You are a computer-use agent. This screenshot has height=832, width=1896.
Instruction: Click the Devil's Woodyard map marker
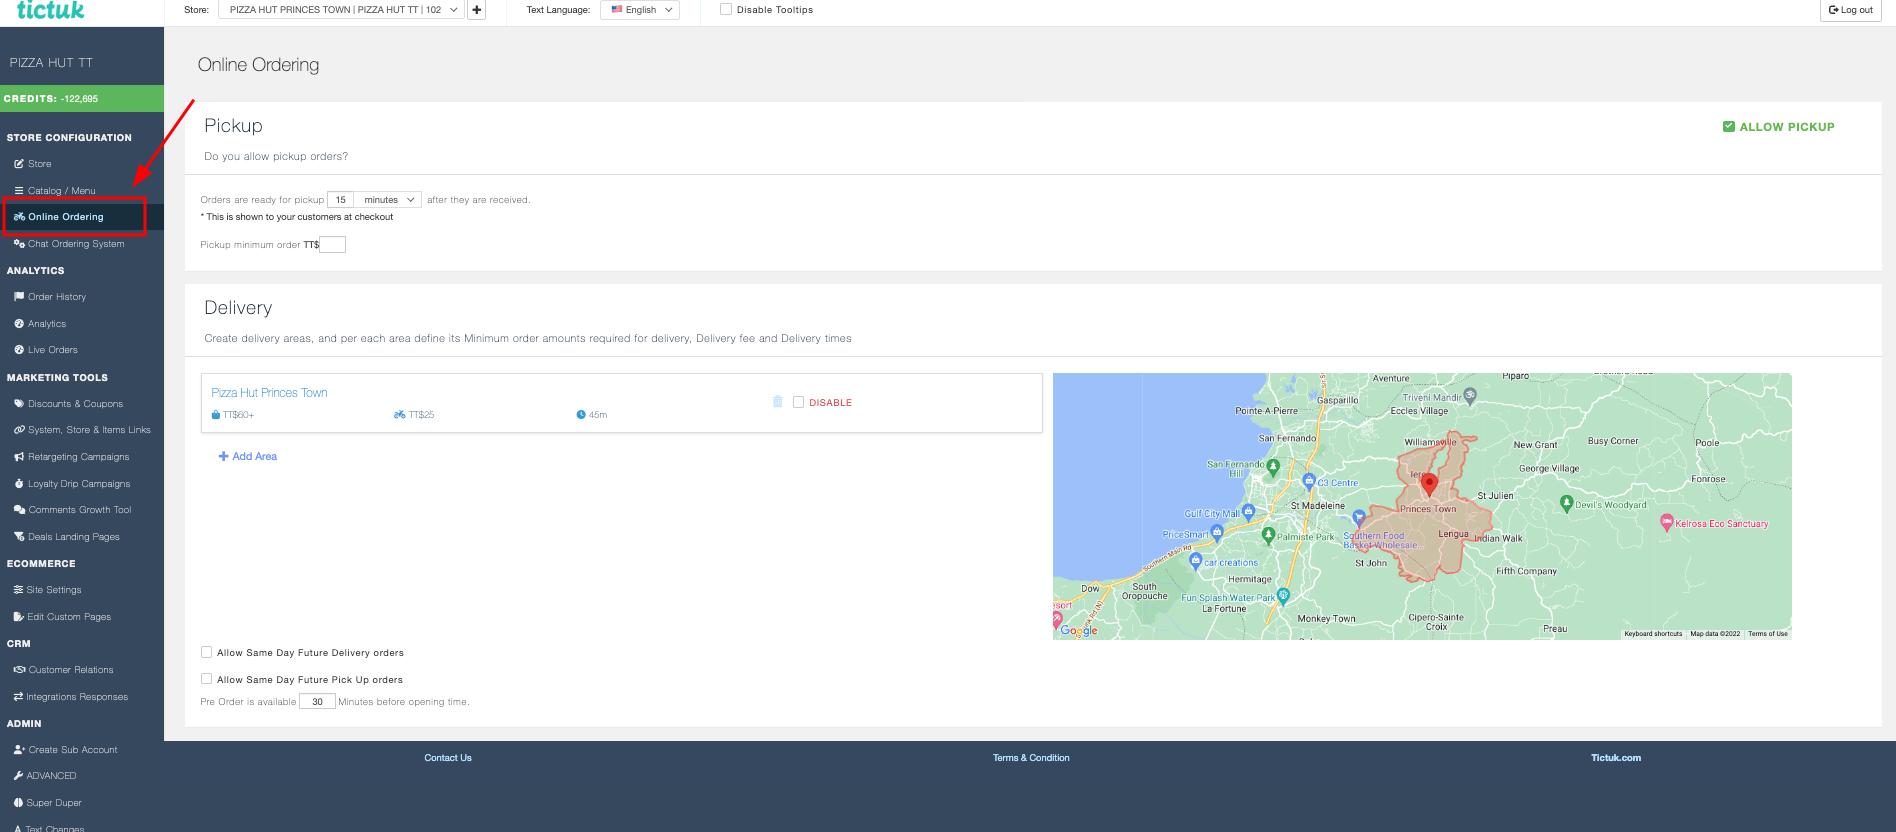tap(1566, 504)
